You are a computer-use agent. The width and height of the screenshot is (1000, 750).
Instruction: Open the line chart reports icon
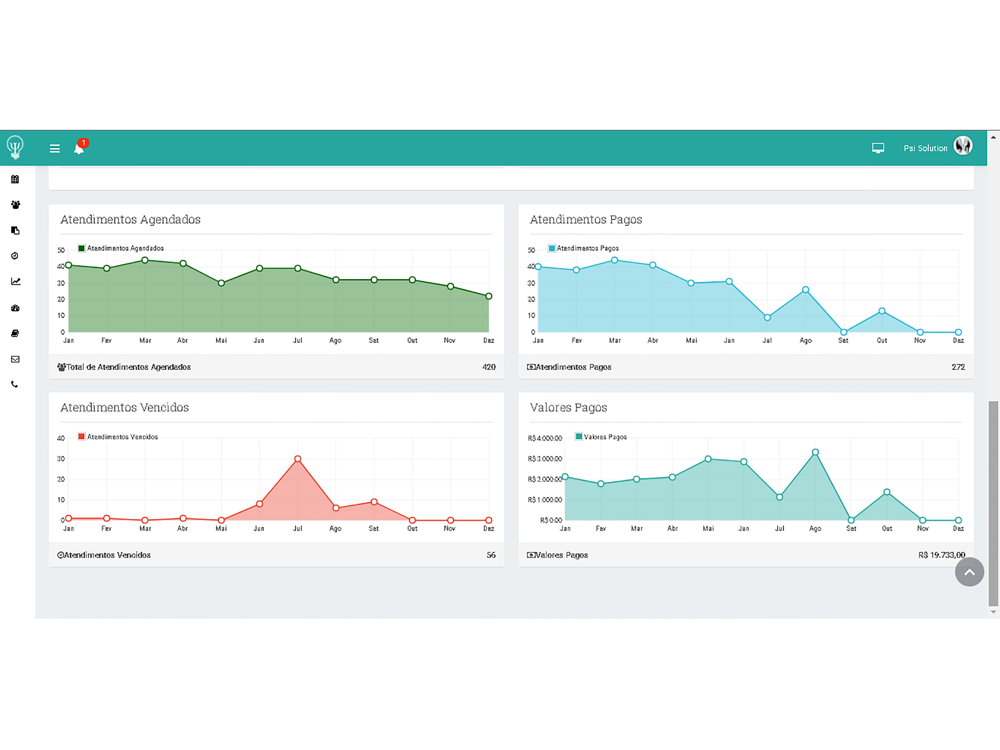click(x=15, y=281)
